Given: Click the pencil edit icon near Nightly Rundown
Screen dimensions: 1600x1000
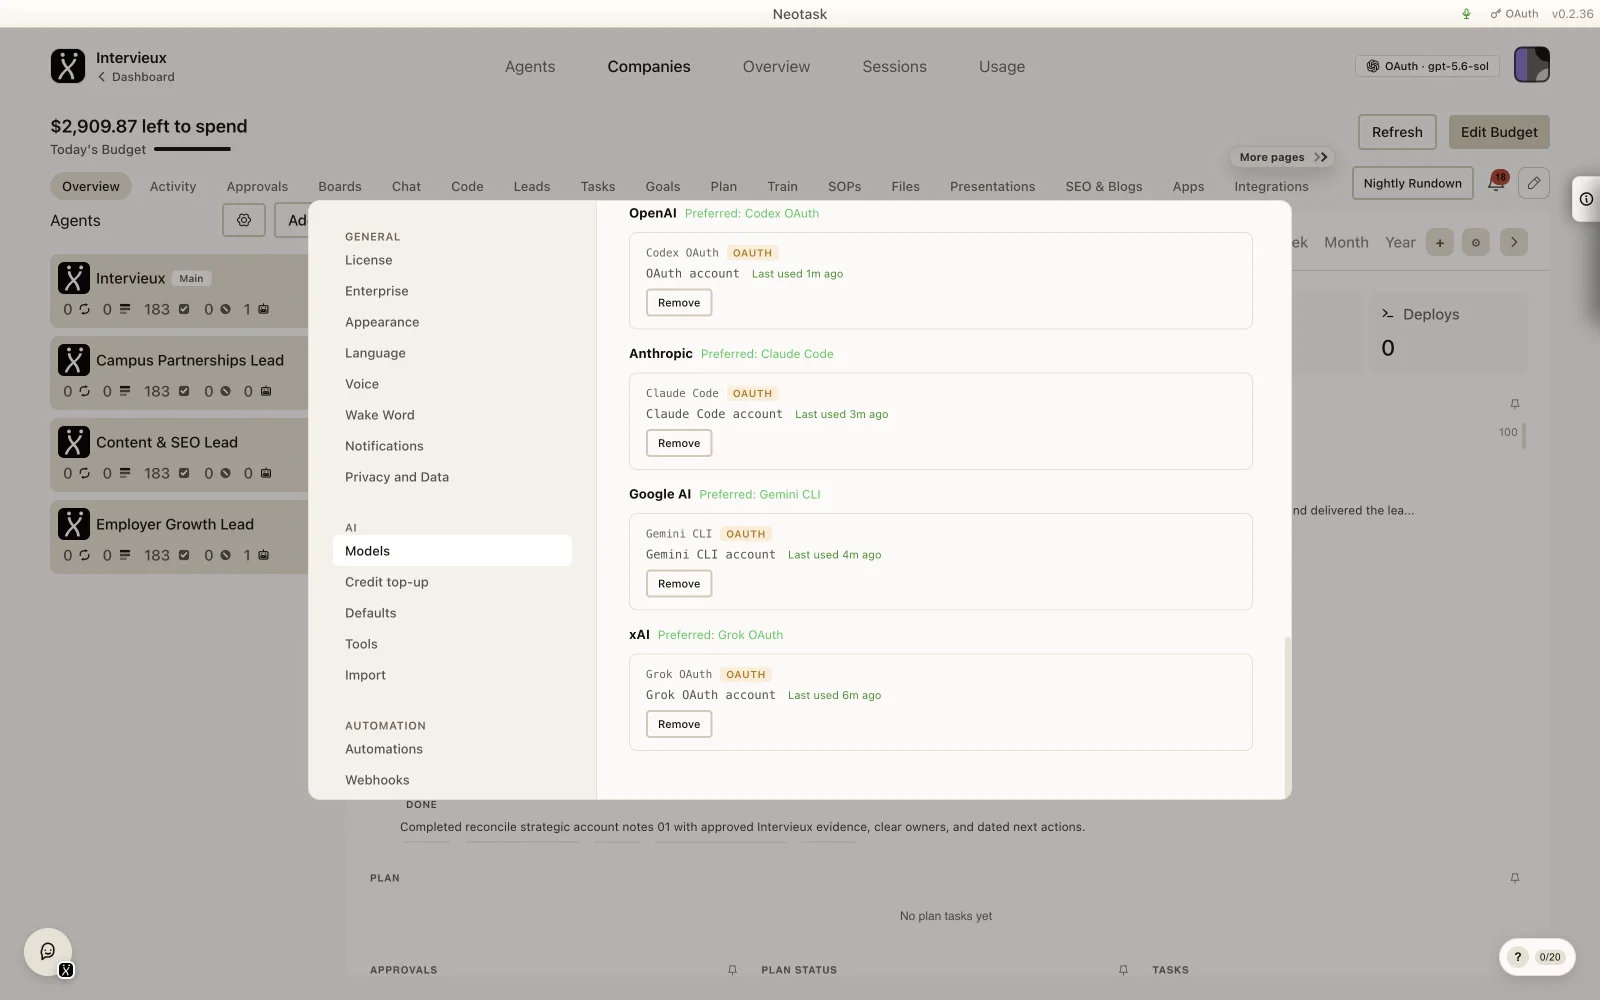Looking at the screenshot, I should pyautogui.click(x=1534, y=183).
